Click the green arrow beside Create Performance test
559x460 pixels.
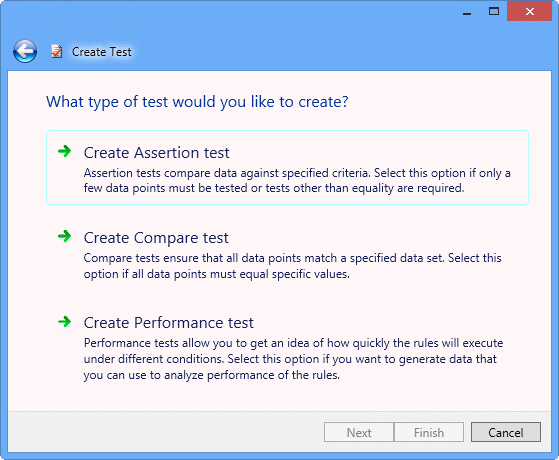[x=65, y=322]
